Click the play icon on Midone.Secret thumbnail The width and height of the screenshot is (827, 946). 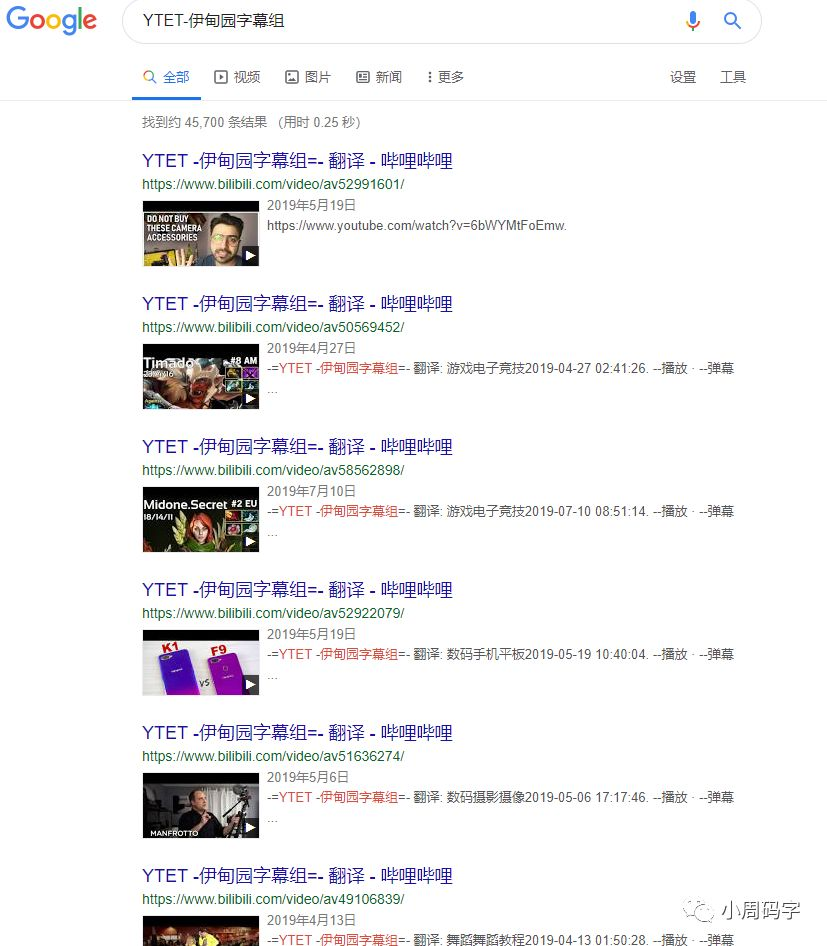tap(250, 542)
